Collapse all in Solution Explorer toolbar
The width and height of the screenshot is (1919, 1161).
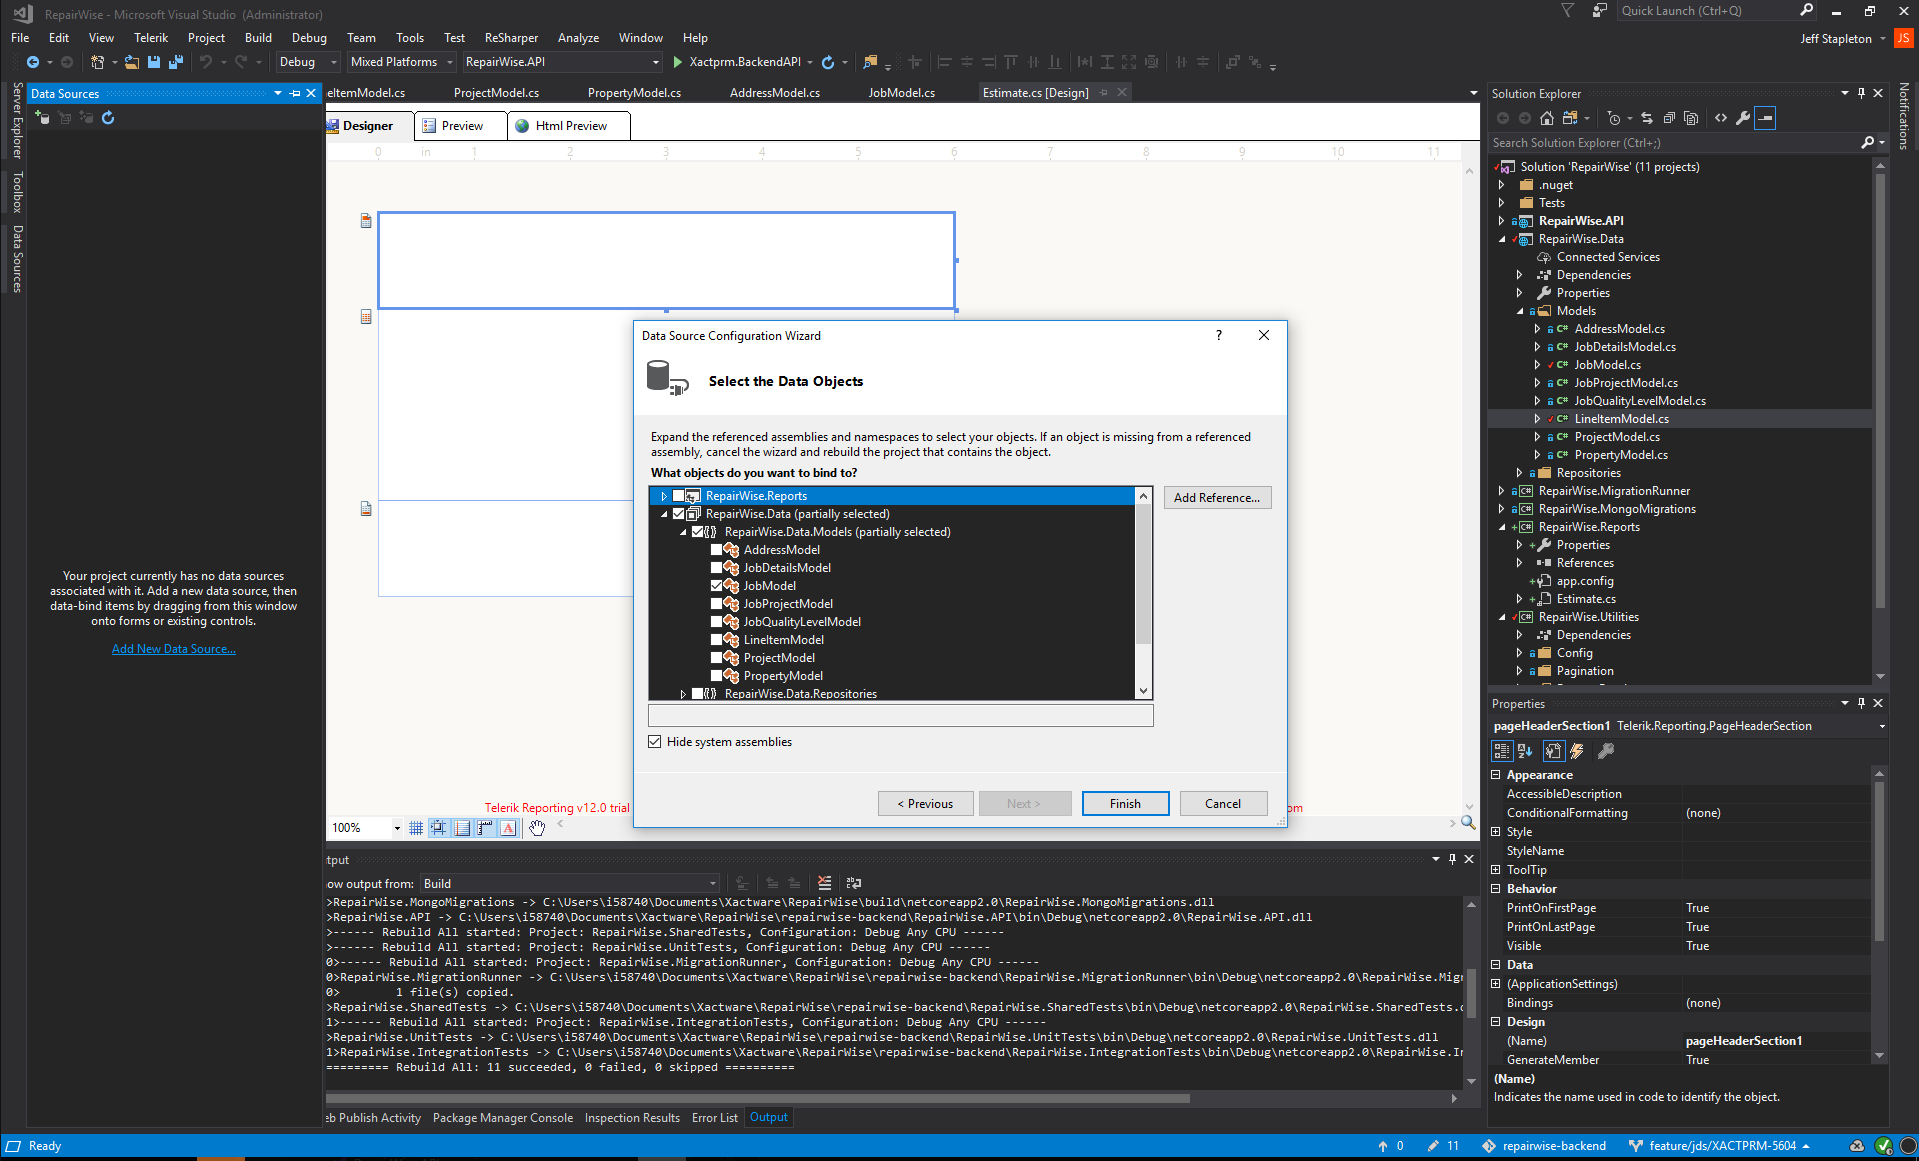pyautogui.click(x=1669, y=118)
